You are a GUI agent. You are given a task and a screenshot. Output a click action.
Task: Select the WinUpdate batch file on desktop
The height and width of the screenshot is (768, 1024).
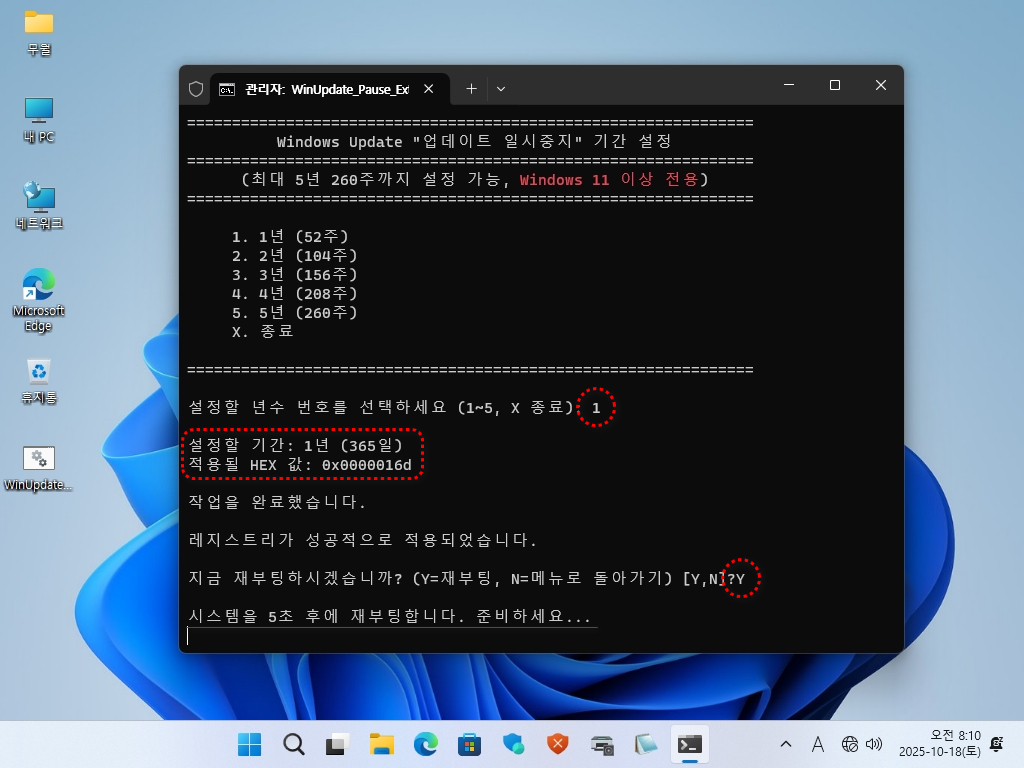pos(39,468)
